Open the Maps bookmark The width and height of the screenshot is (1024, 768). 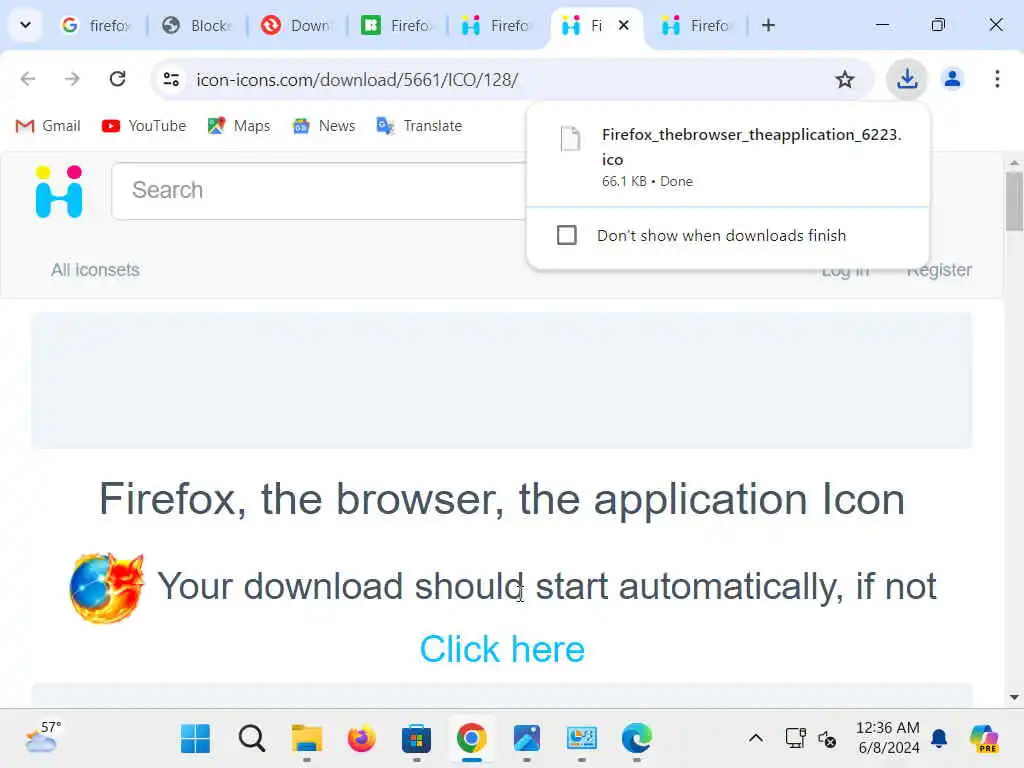click(238, 125)
